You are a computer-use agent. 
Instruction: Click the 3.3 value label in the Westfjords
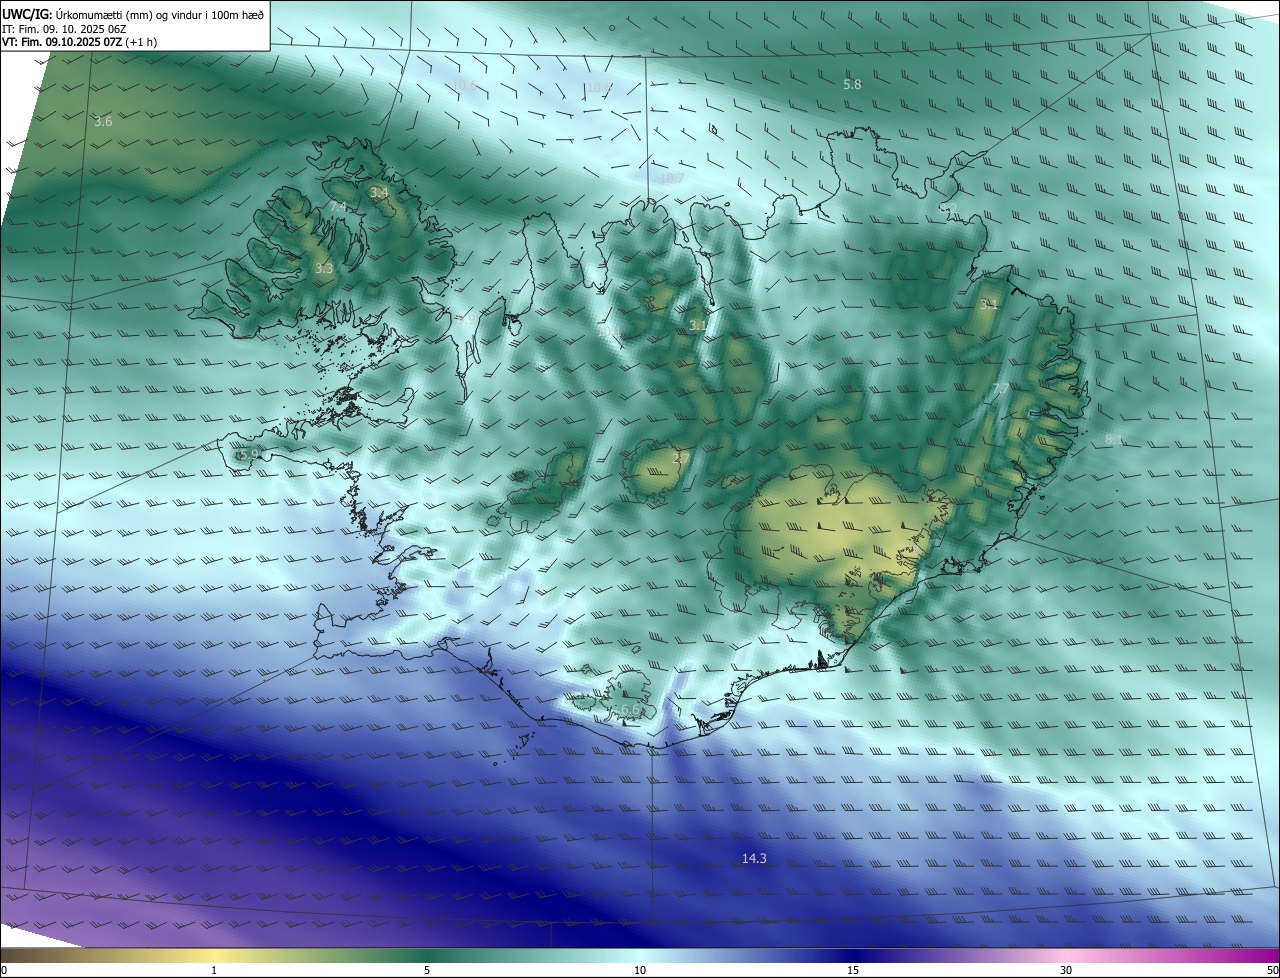pos(324,268)
